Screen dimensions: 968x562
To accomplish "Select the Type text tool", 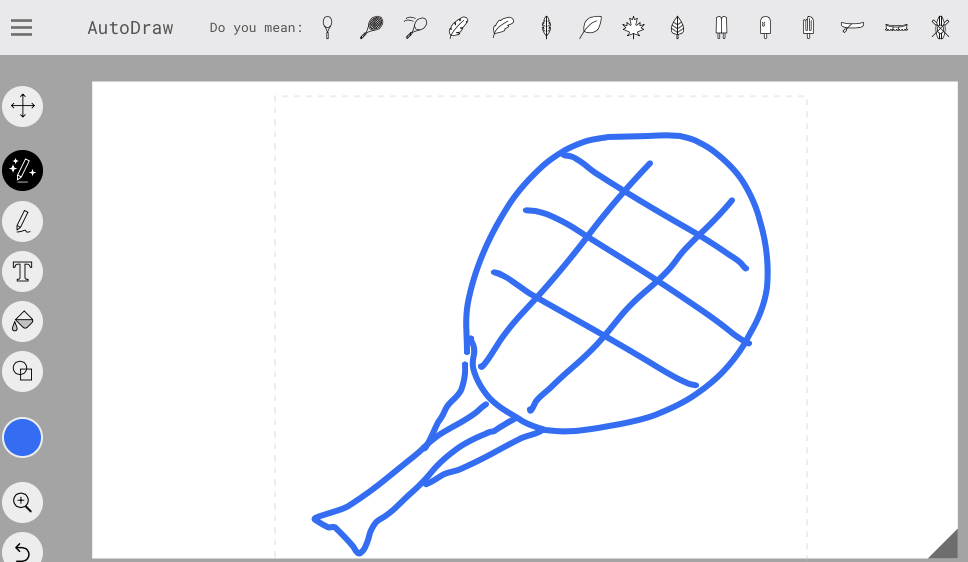I will pos(22,271).
